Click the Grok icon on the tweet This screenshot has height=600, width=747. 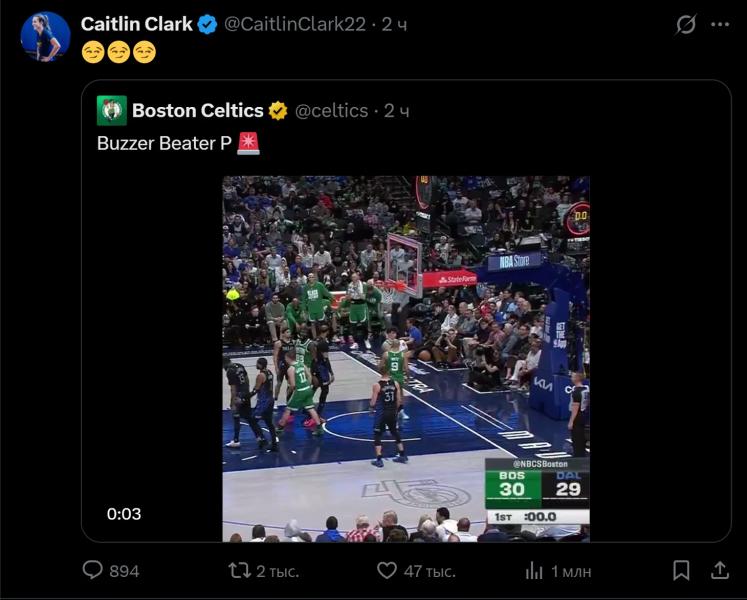coord(686,25)
